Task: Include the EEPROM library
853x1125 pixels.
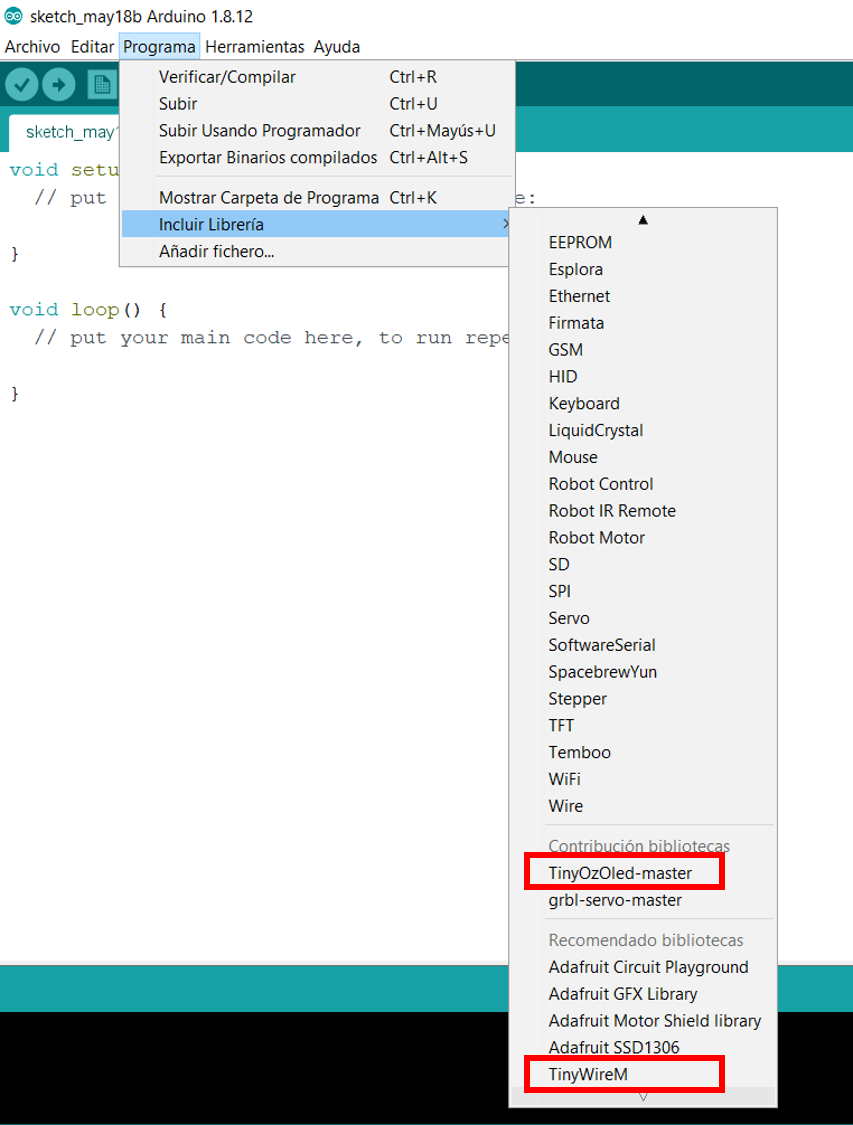Action: coord(643,243)
